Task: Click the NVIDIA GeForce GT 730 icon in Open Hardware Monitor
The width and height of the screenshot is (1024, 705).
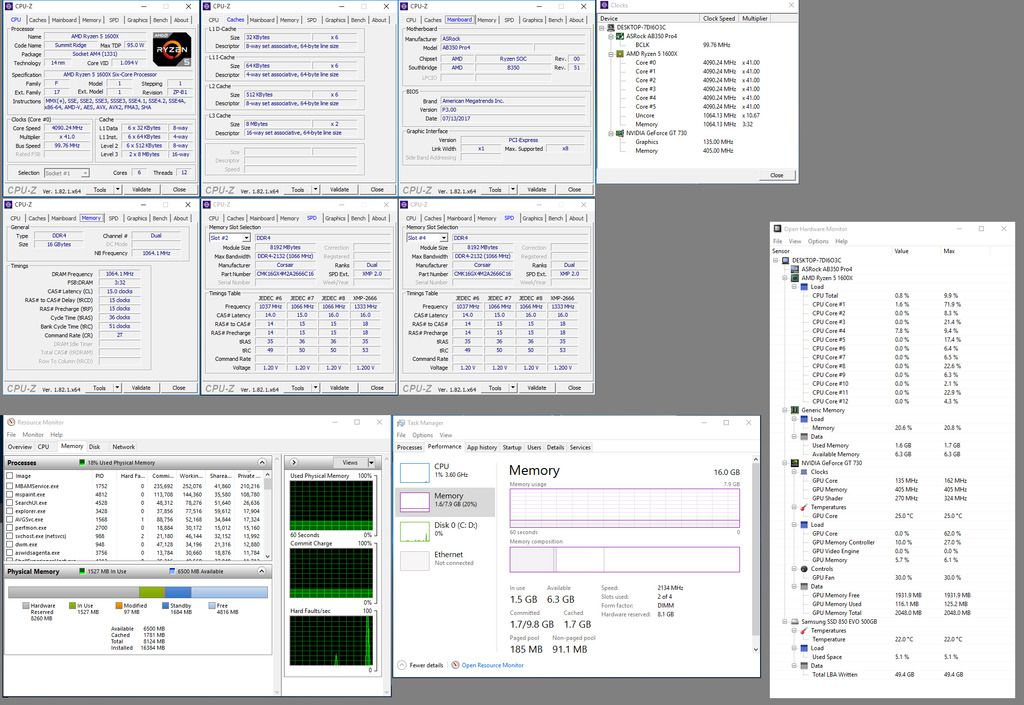Action: pos(795,463)
